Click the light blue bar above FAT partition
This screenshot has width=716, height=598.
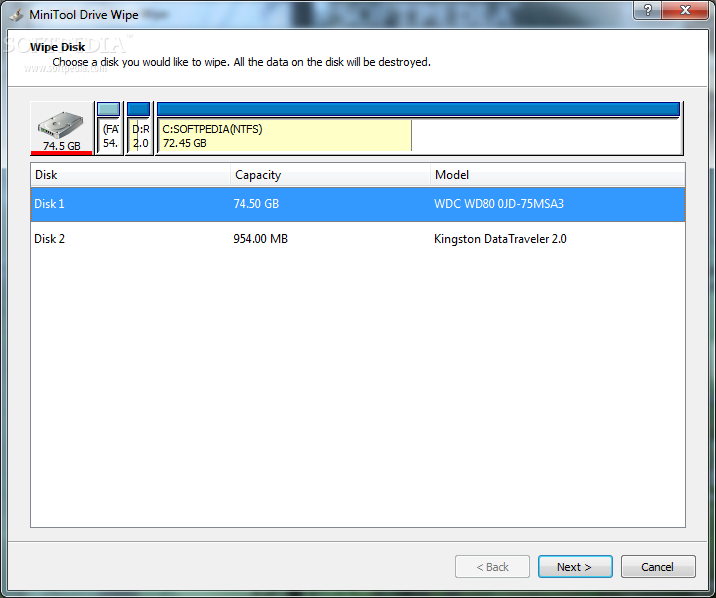pyautogui.click(x=109, y=110)
